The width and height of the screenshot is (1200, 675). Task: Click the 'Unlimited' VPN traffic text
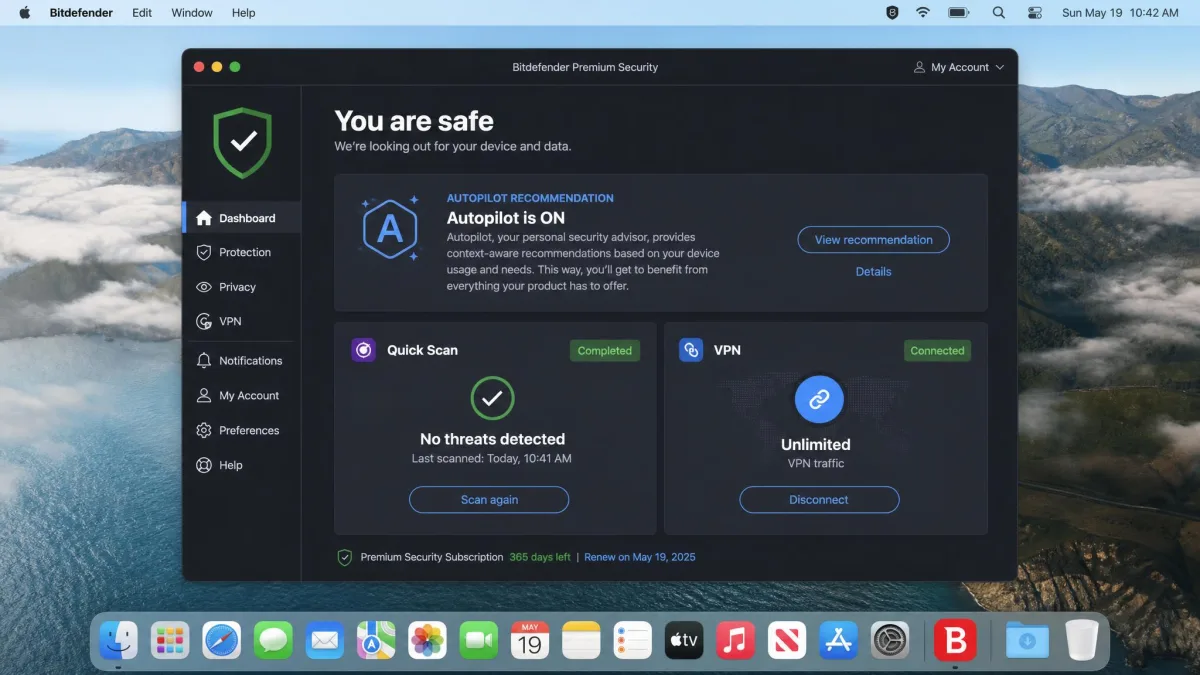point(816,444)
